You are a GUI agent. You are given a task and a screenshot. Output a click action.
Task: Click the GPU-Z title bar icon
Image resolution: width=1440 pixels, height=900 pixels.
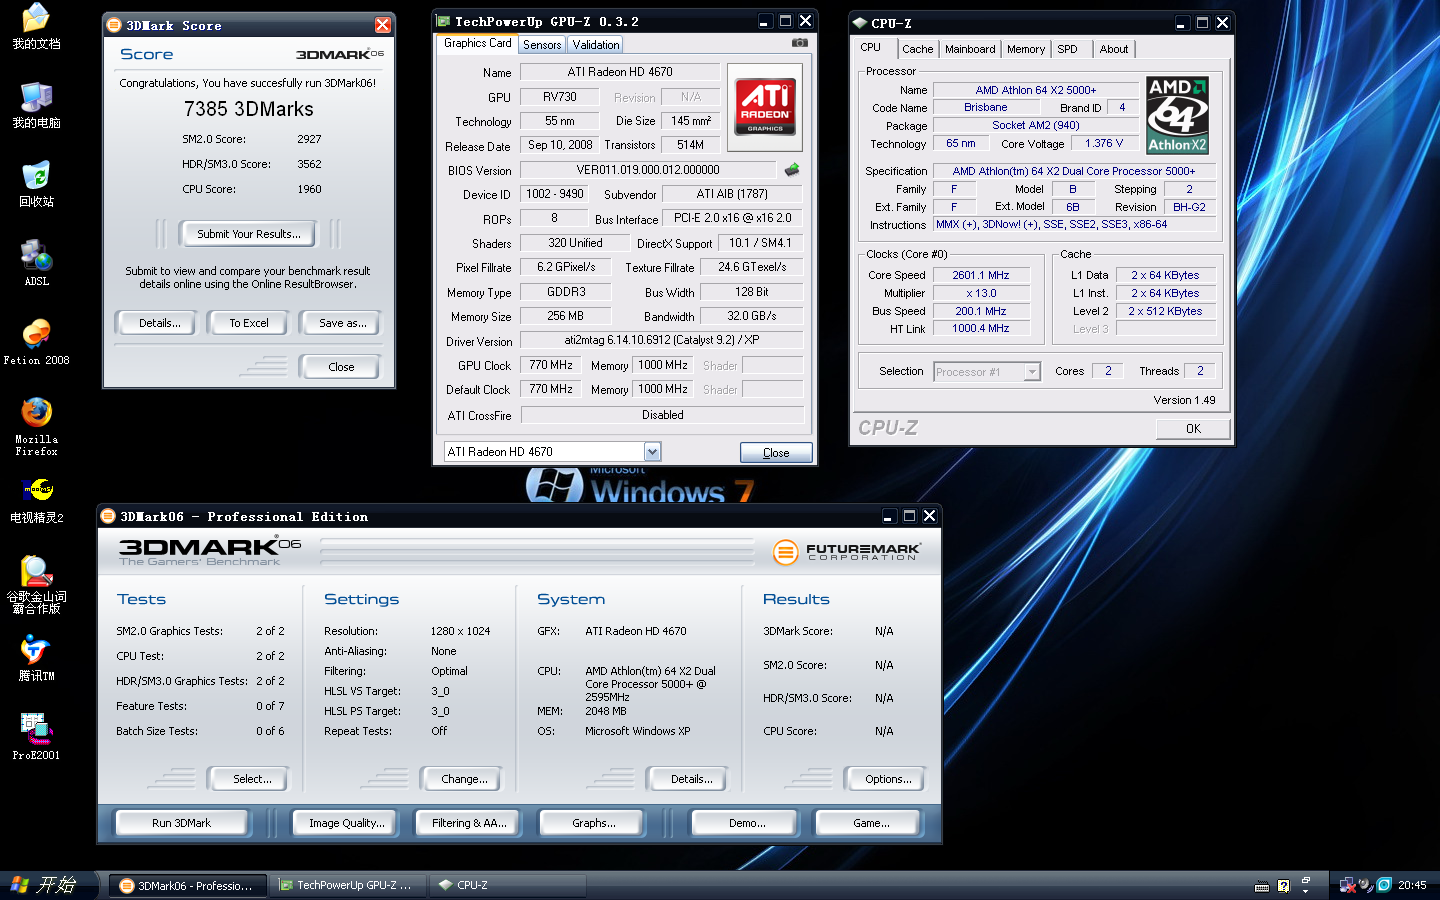(443, 21)
